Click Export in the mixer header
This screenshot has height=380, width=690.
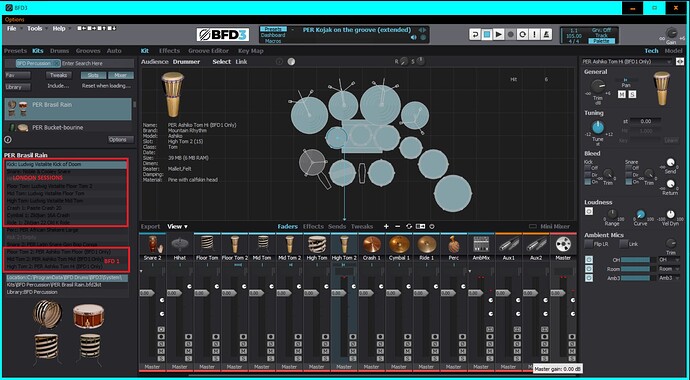(150, 227)
